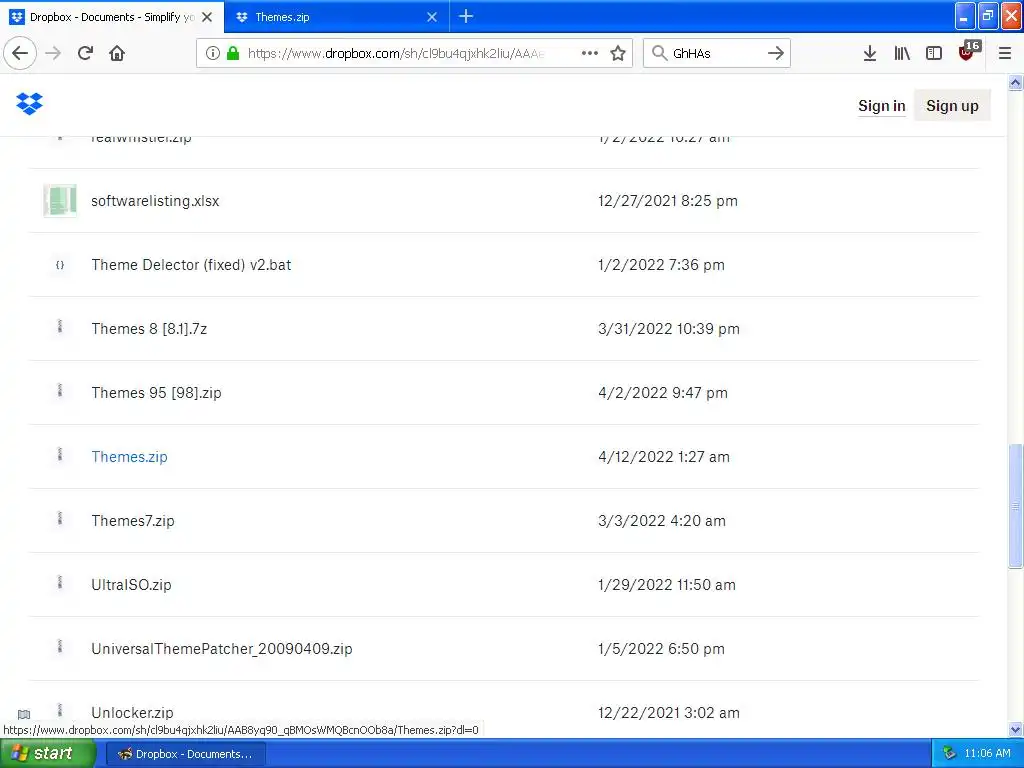Click the page scrollbar down arrow
The height and width of the screenshot is (768, 1024).
(1015, 729)
